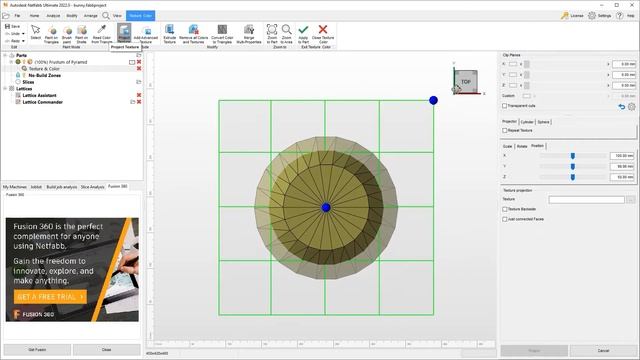Toggle Frustum of Pyramid visibility box

click(x=132, y=62)
